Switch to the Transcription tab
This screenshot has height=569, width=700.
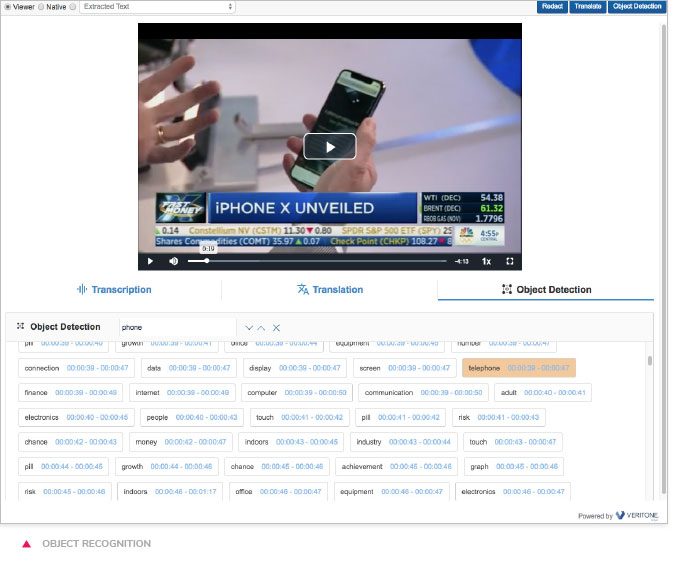[x=114, y=290]
